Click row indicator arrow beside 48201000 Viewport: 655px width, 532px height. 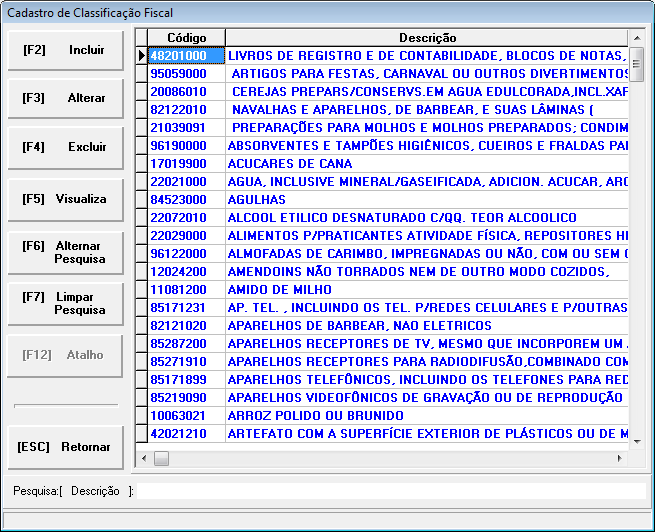[141, 55]
